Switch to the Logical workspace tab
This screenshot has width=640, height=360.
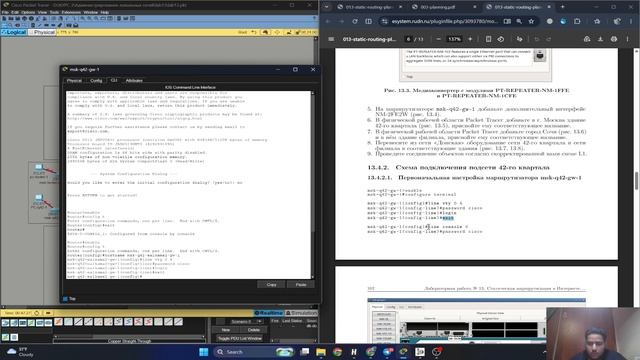(14, 32)
